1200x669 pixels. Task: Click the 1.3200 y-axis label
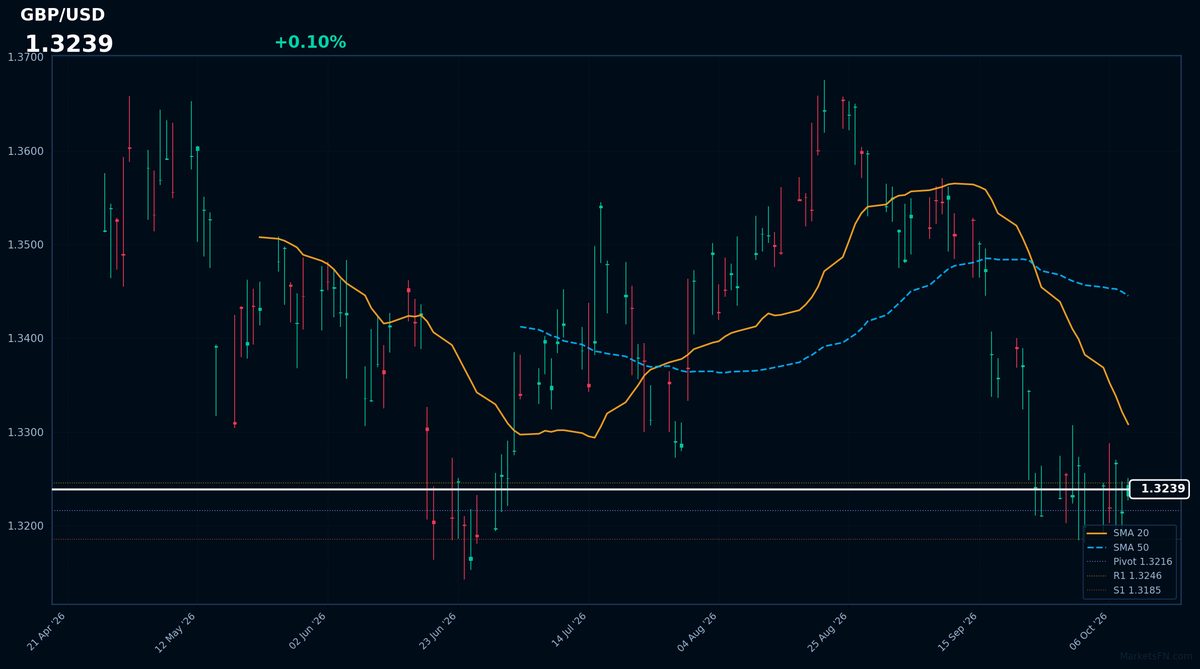[x=26, y=526]
